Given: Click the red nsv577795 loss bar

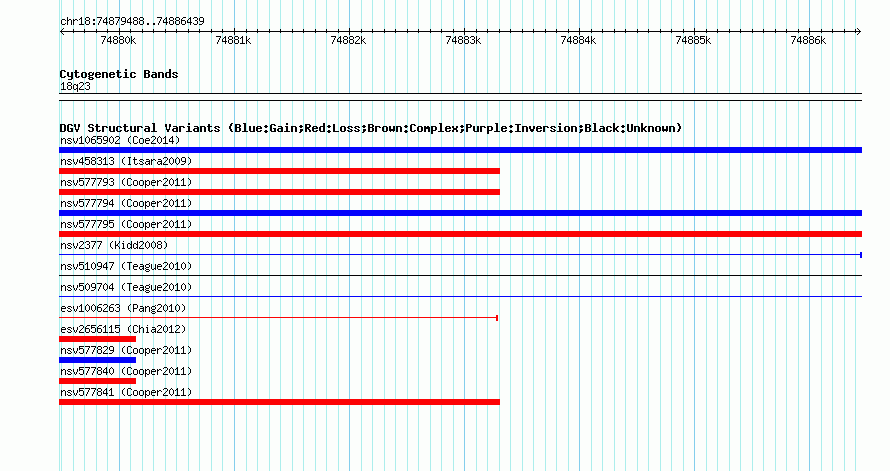Looking at the screenshot, I should click(x=460, y=234).
